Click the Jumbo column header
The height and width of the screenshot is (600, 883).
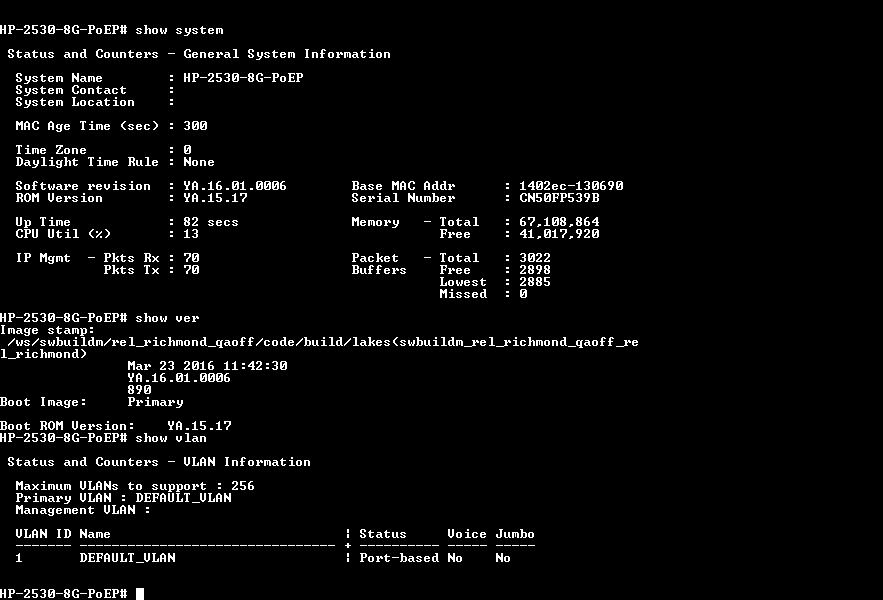[515, 534]
